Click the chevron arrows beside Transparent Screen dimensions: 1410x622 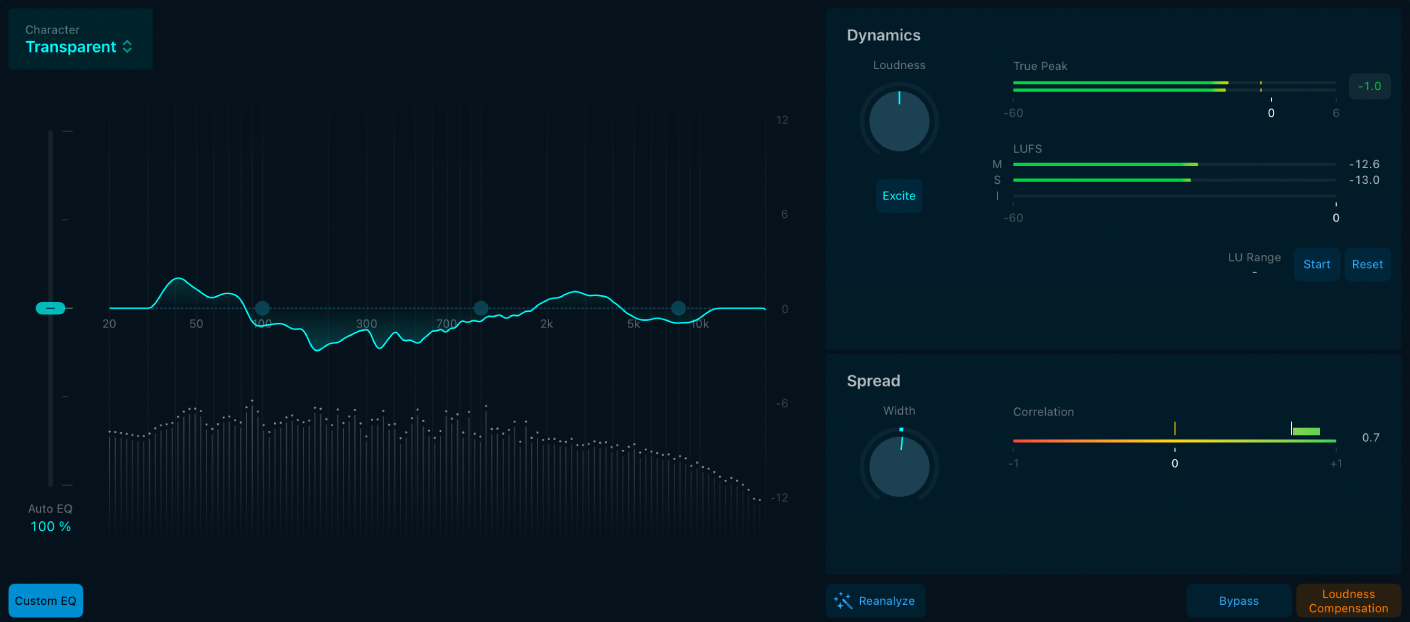point(127,47)
